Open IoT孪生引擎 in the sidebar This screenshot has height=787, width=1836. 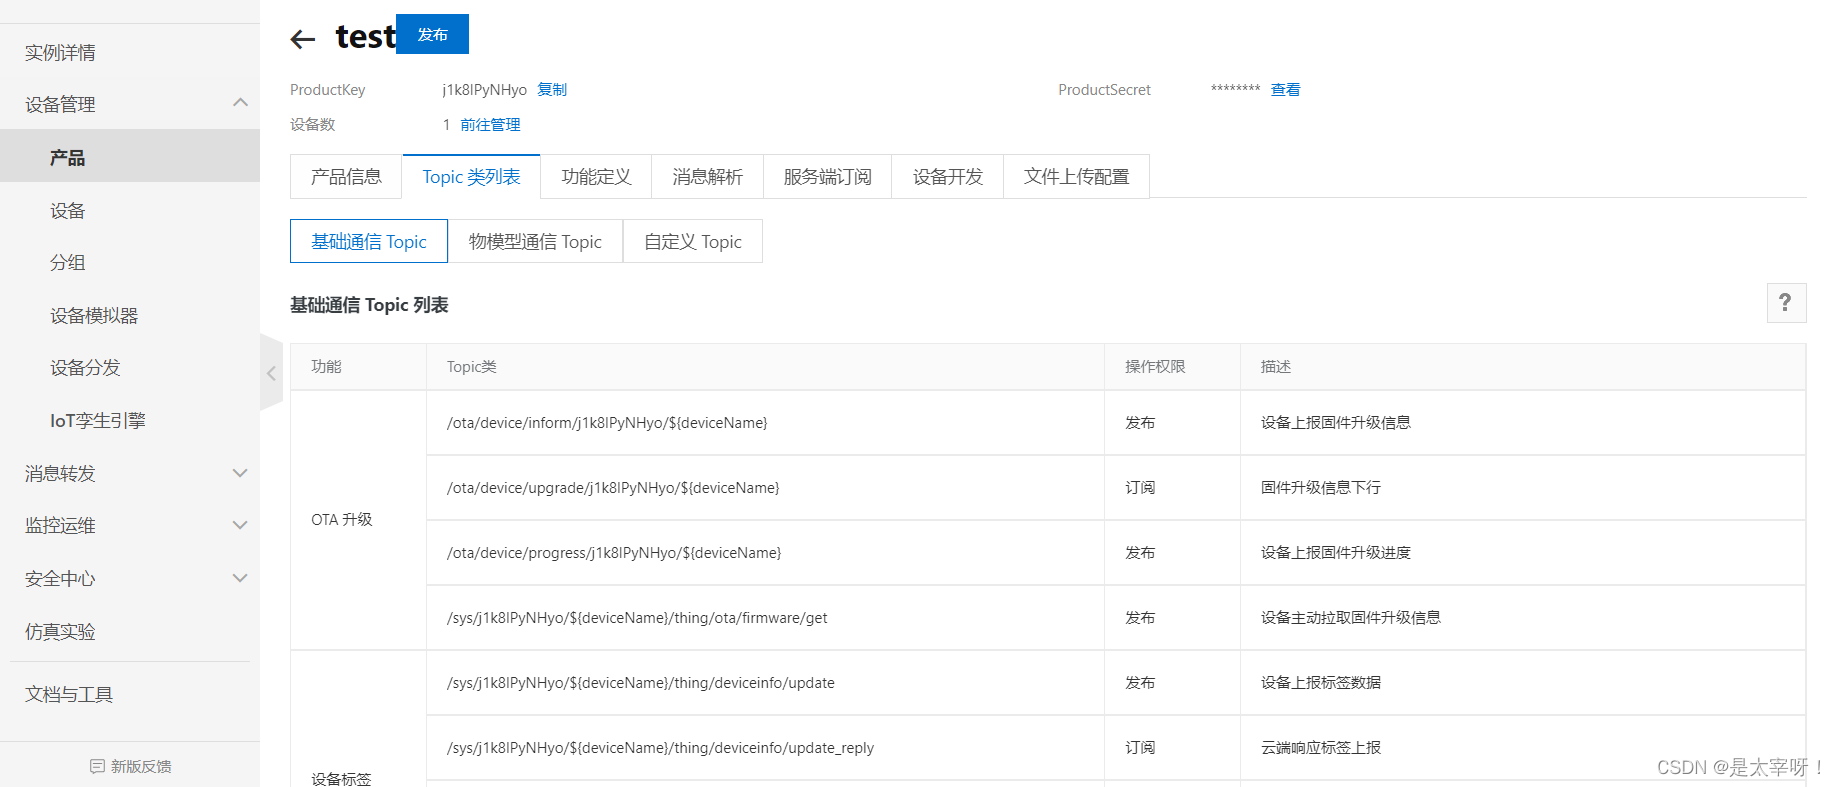pos(98,420)
